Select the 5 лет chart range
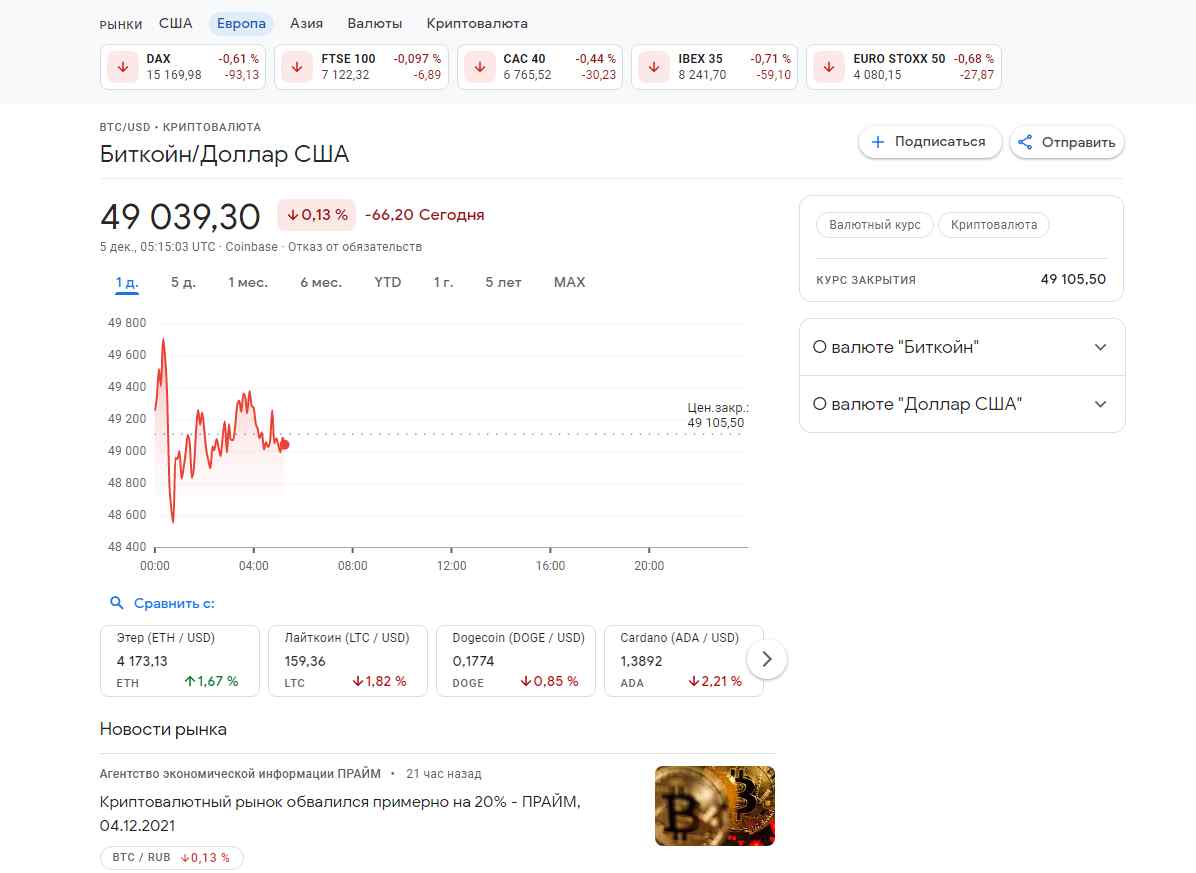Viewport: 1196px width, 873px height. click(x=503, y=282)
